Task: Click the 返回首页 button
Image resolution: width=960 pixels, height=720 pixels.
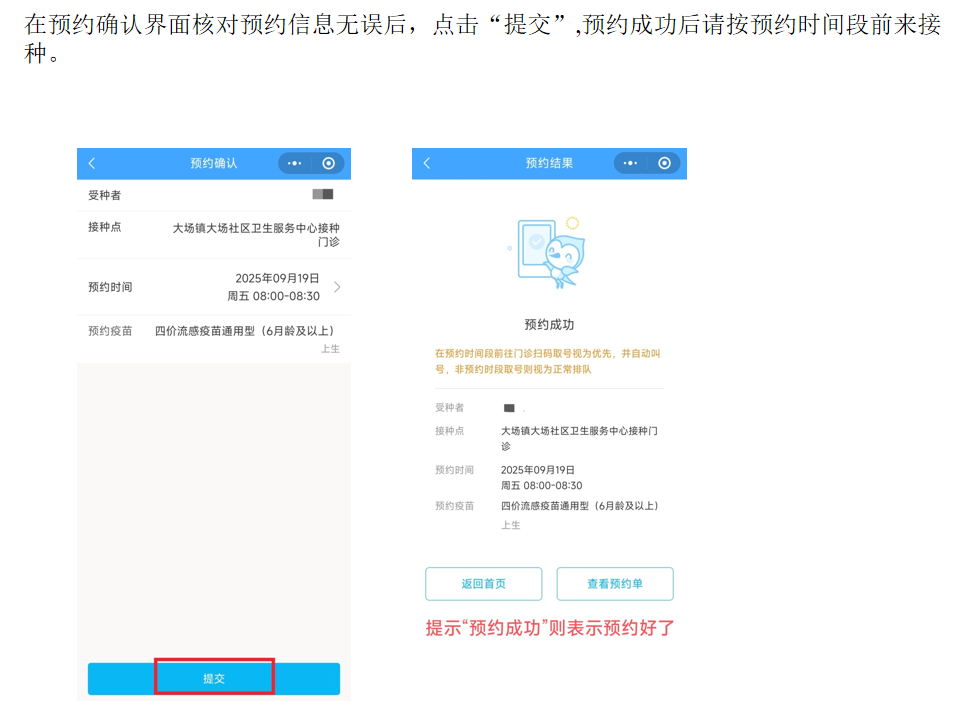Action: click(x=483, y=584)
